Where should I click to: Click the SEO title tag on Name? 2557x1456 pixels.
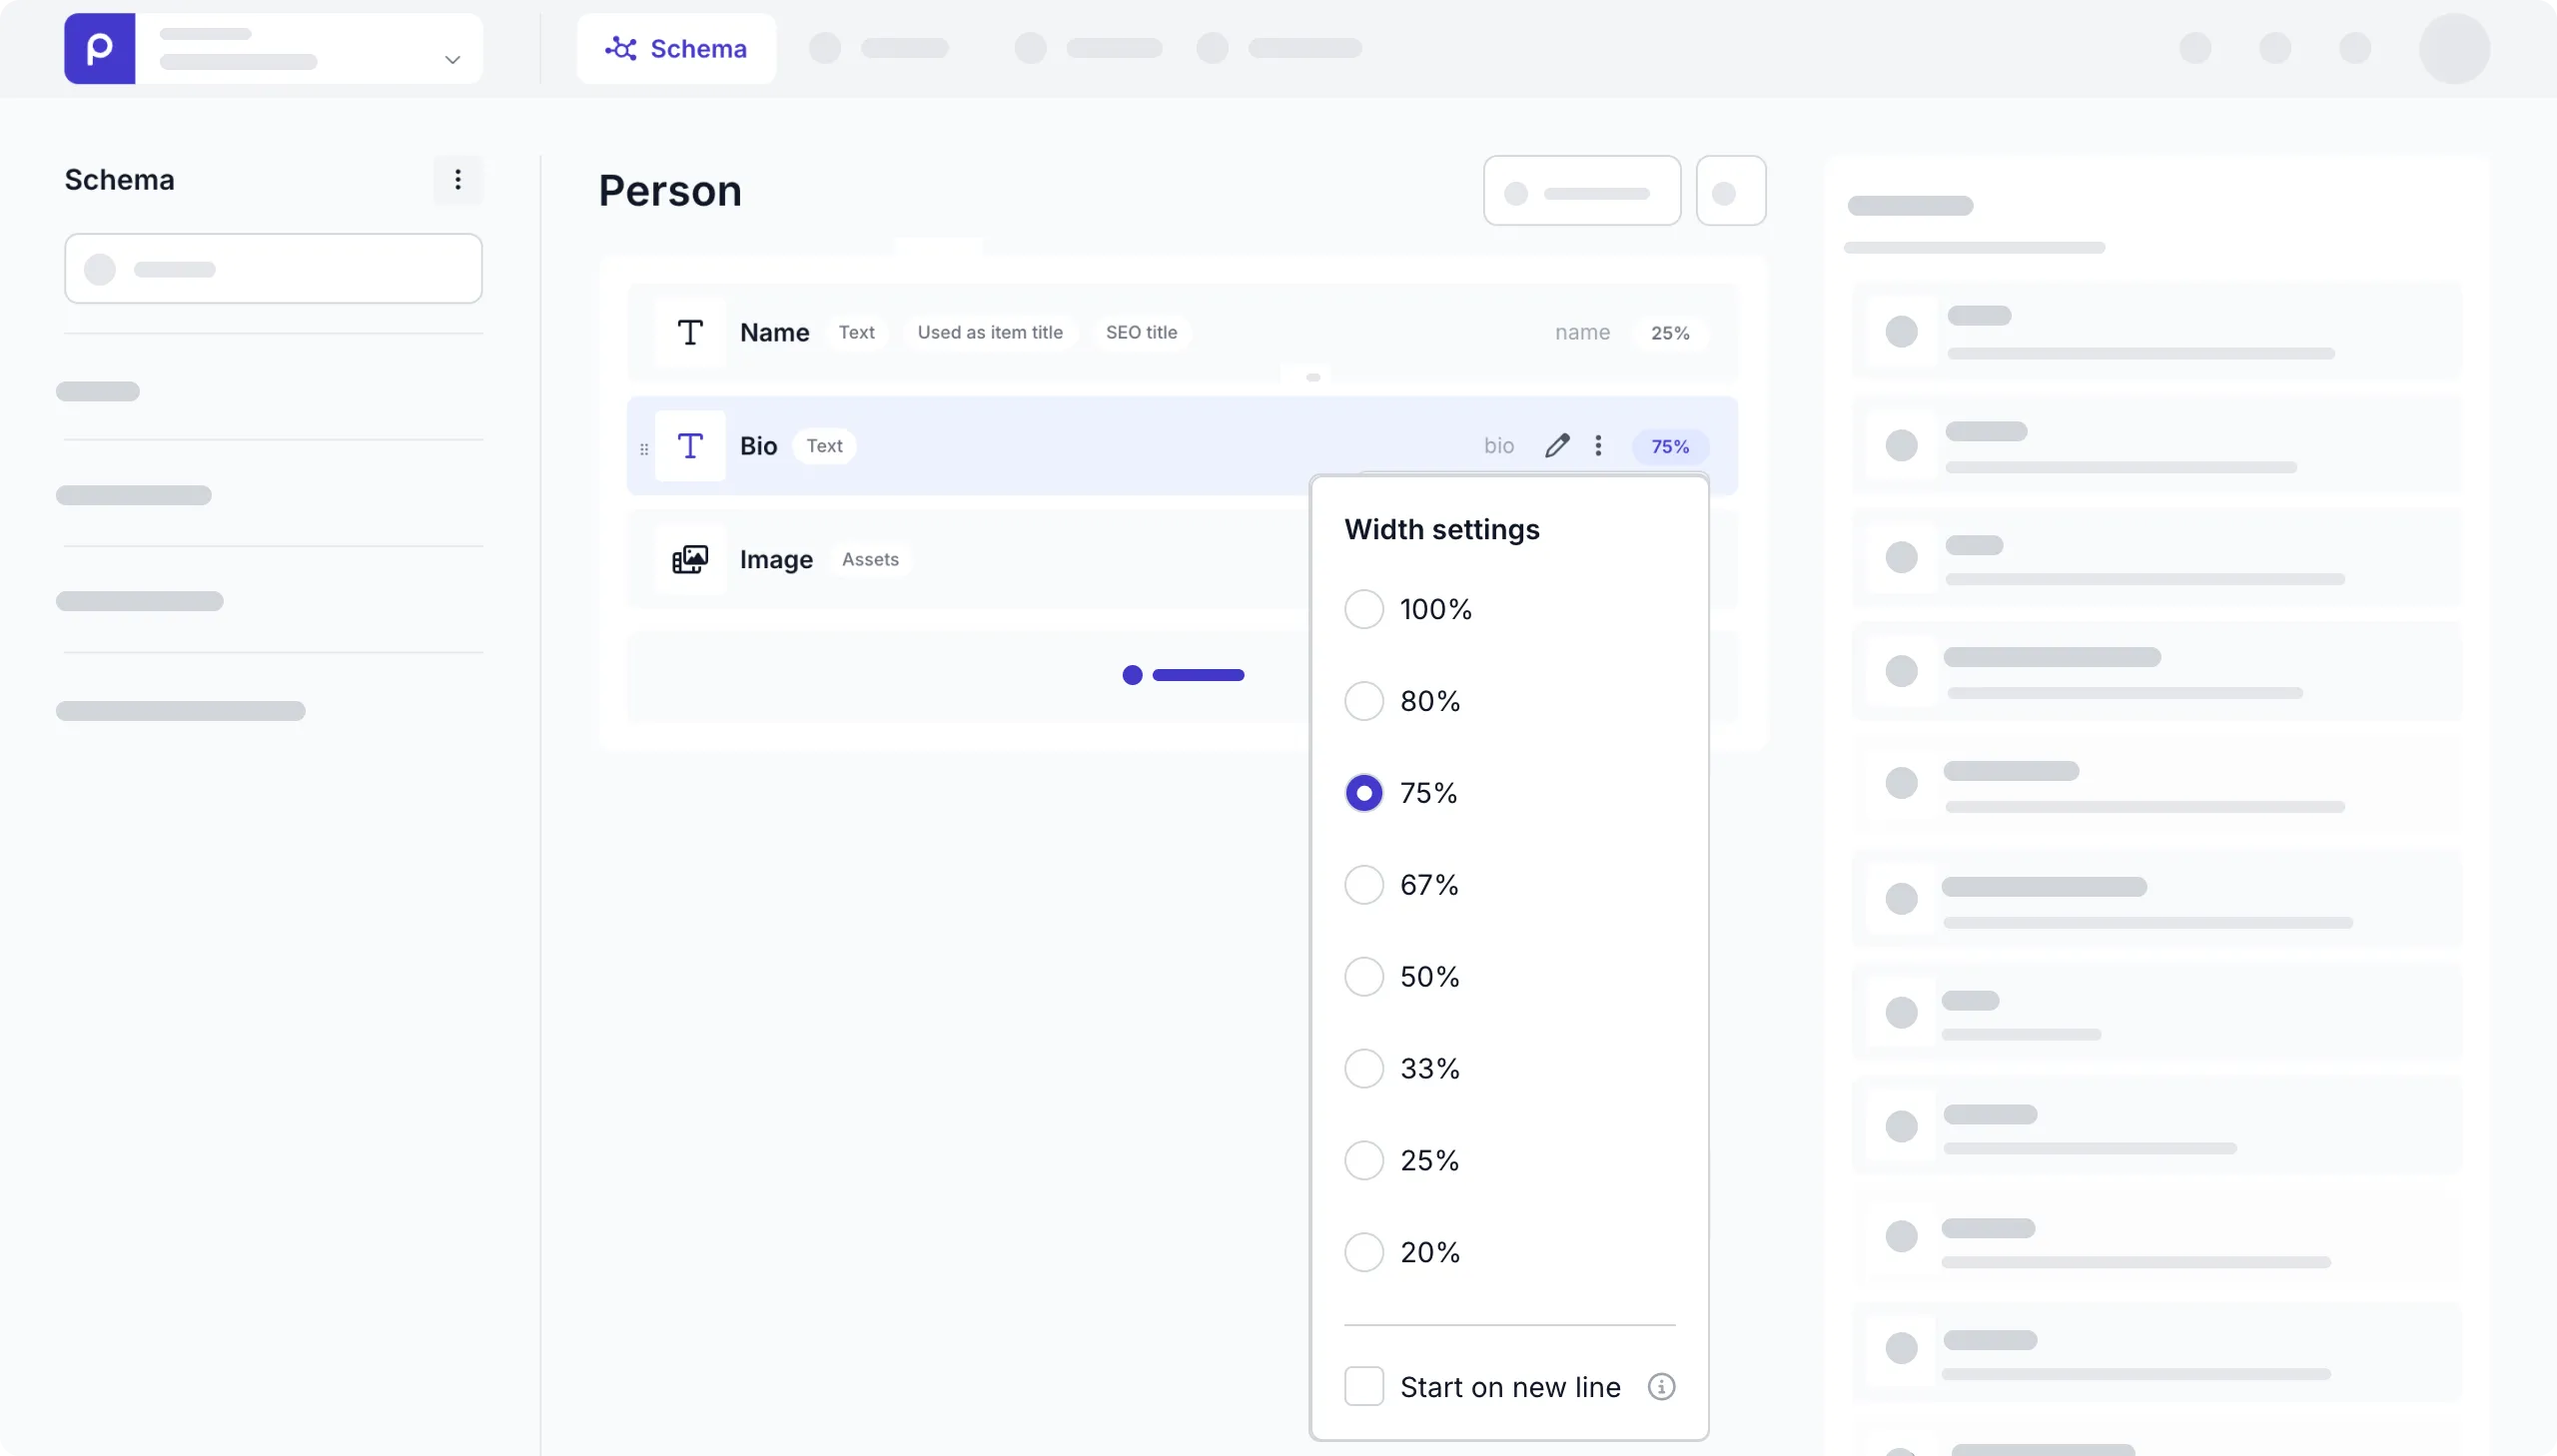click(x=1141, y=333)
